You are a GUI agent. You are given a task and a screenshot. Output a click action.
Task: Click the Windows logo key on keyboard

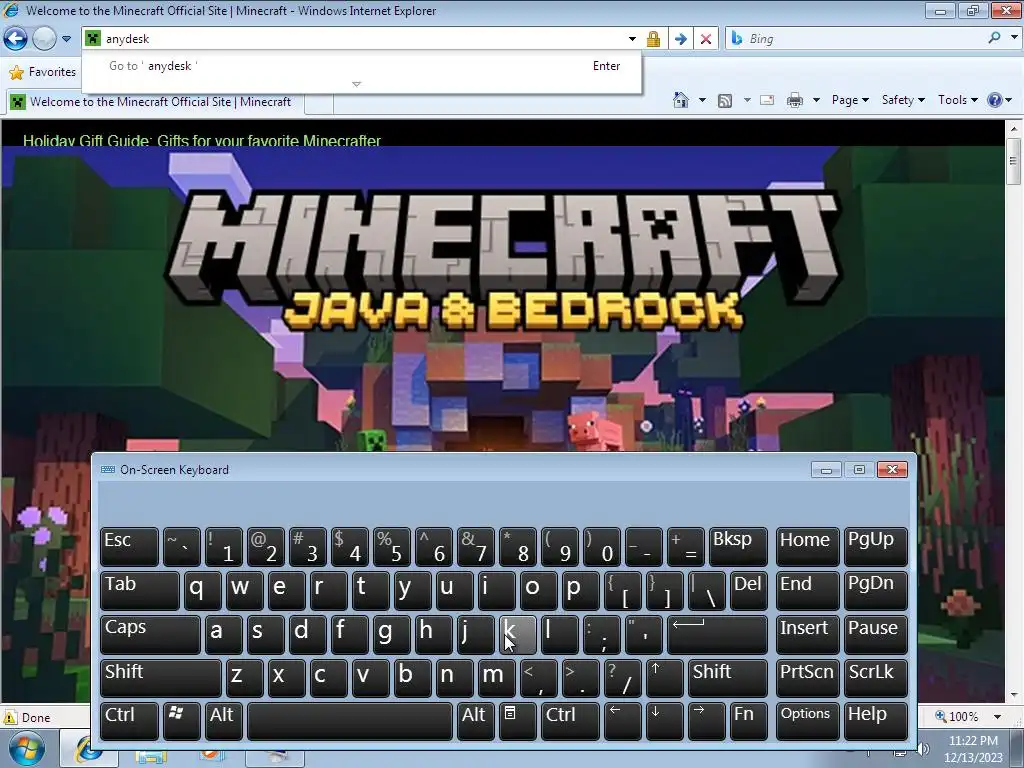pyautogui.click(x=182, y=721)
